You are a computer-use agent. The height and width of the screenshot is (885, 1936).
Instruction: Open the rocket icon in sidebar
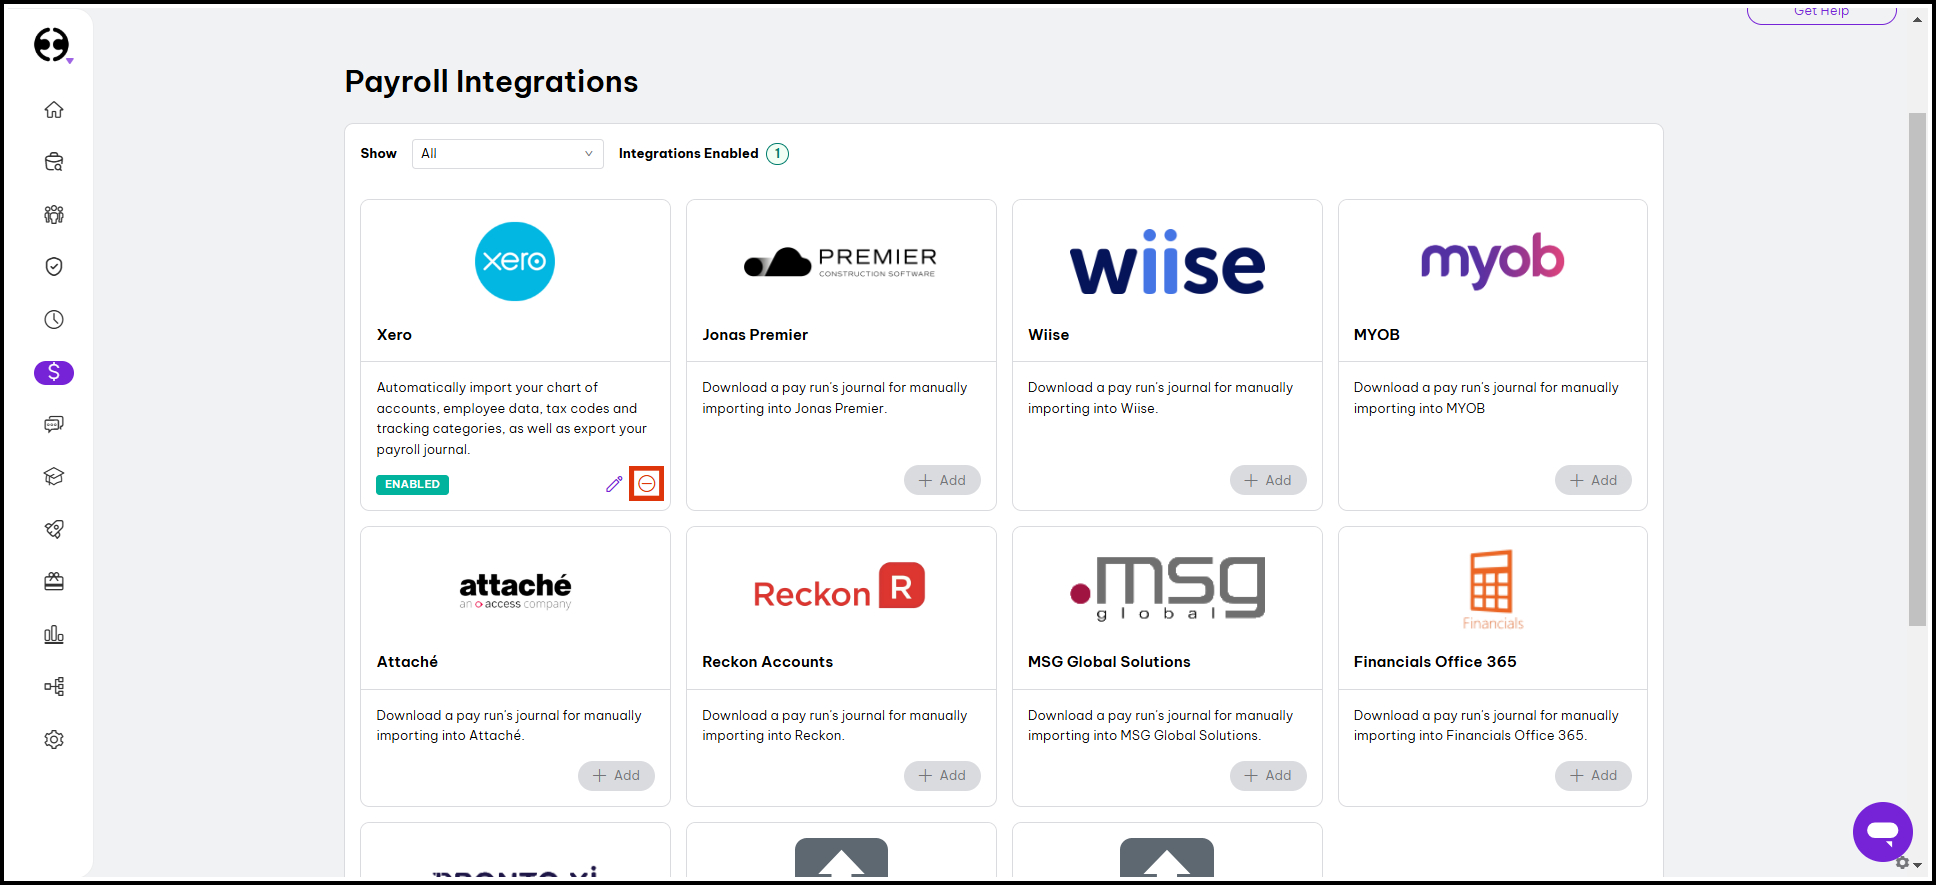[x=54, y=529]
